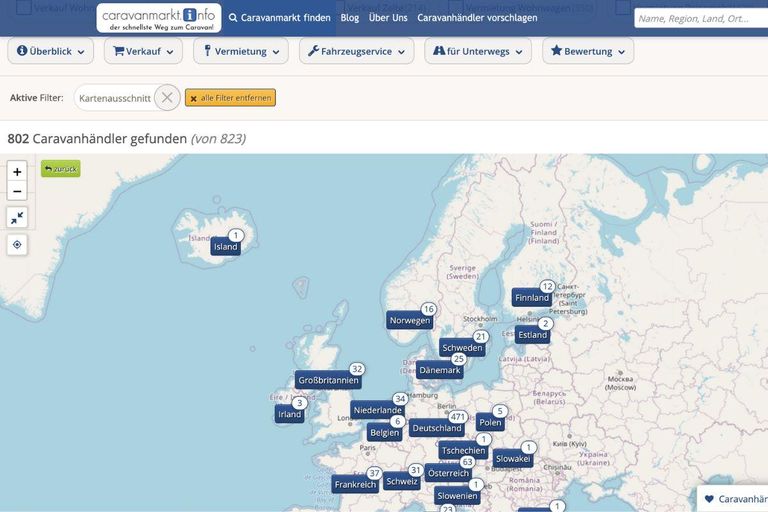The width and height of the screenshot is (768, 512).
Task: Expand the Überblick dropdown
Action: pos(50,51)
